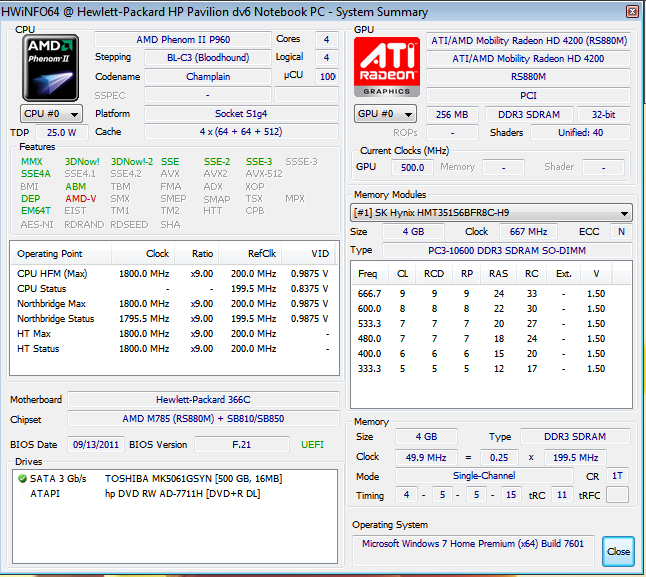Click the Windows 7 Home Premium OS field
This screenshot has width=646, height=577.
point(473,550)
